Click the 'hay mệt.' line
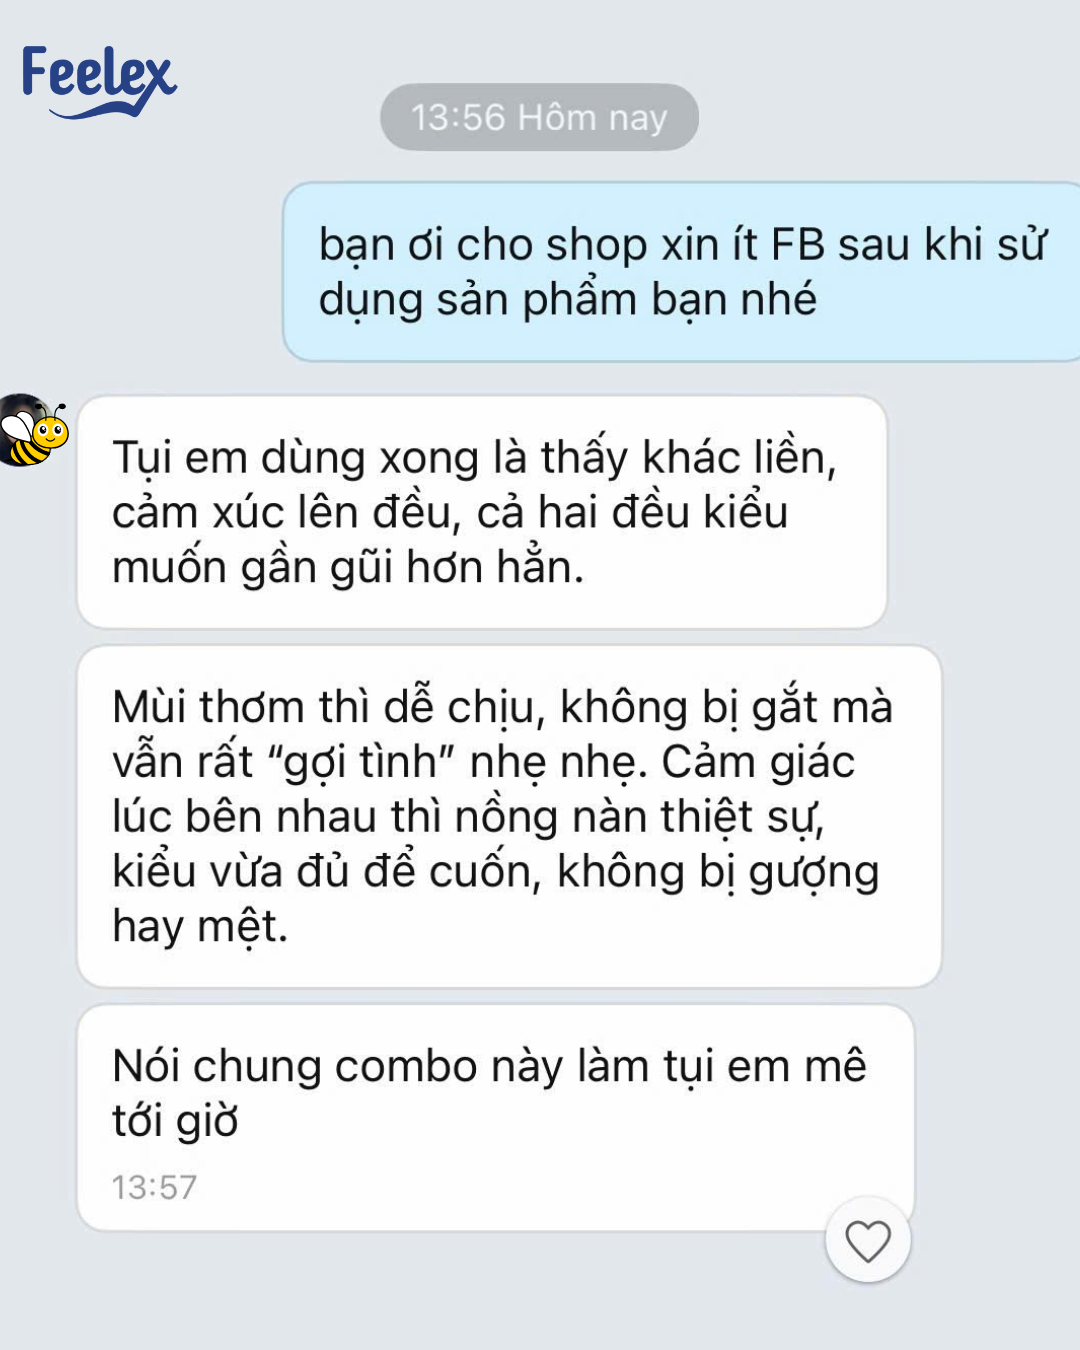This screenshot has width=1080, height=1350. (200, 927)
